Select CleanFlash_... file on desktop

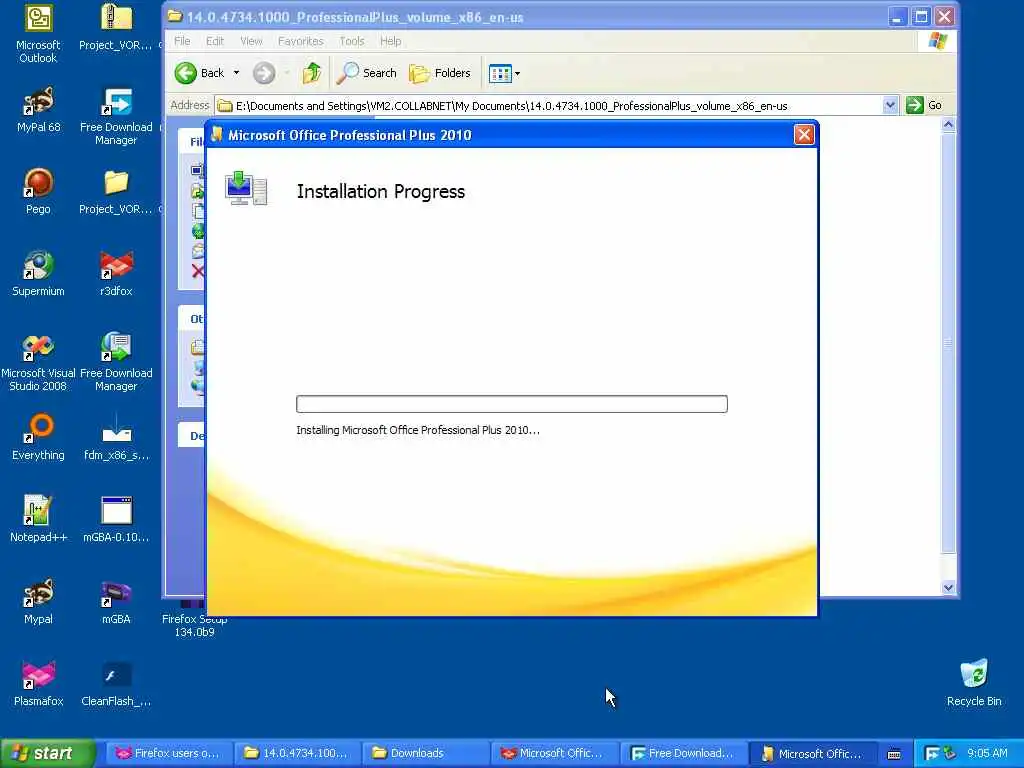coord(116,684)
